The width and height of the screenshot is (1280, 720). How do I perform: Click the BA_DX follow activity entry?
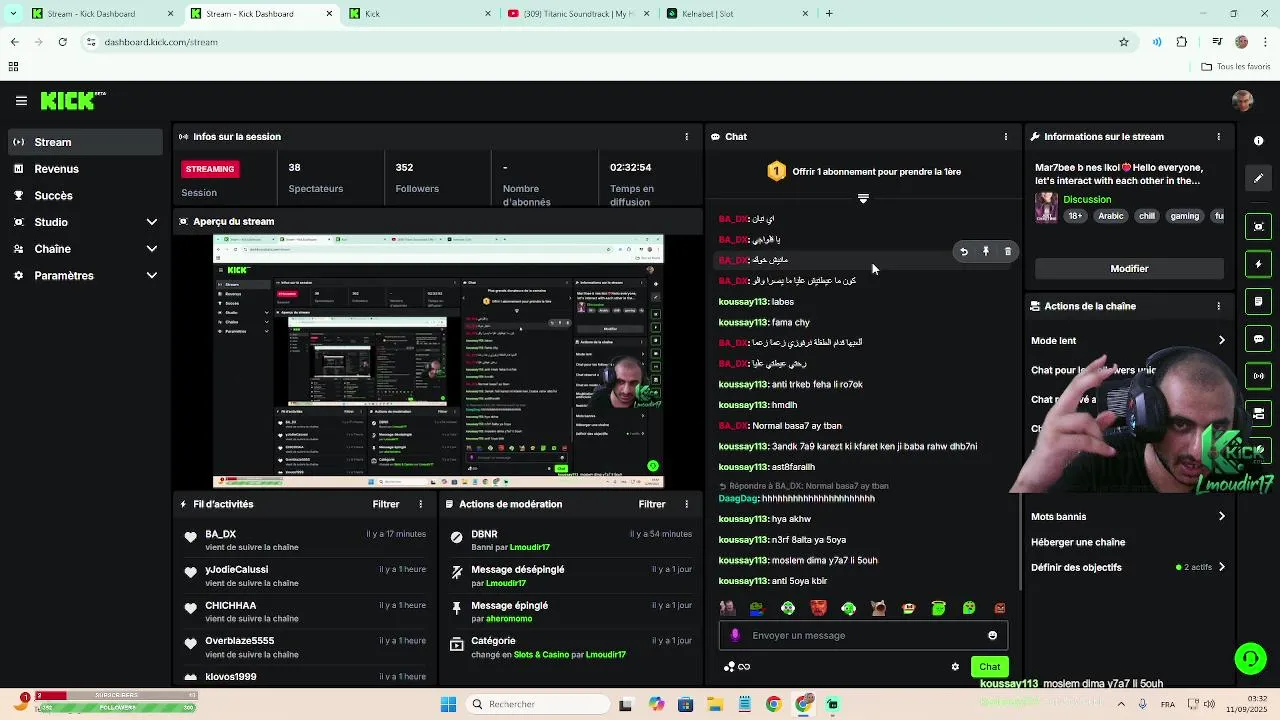click(x=303, y=541)
